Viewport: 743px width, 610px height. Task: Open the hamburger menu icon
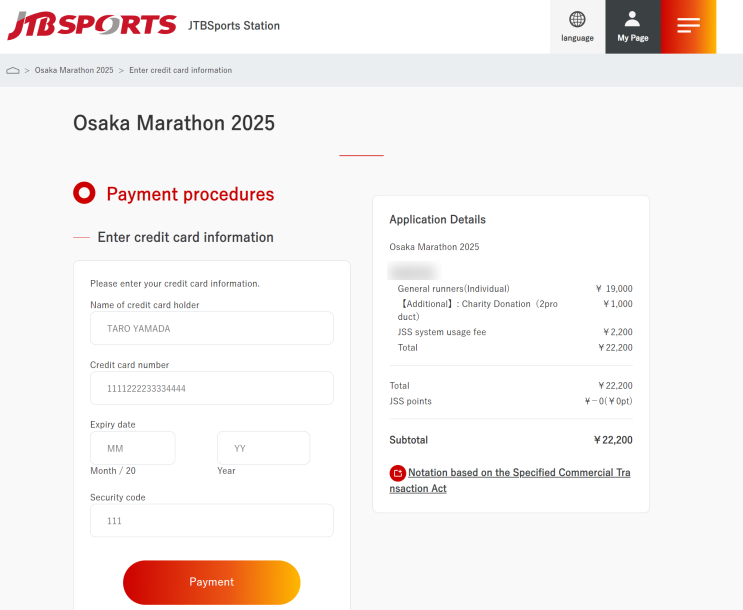pyautogui.click(x=688, y=26)
